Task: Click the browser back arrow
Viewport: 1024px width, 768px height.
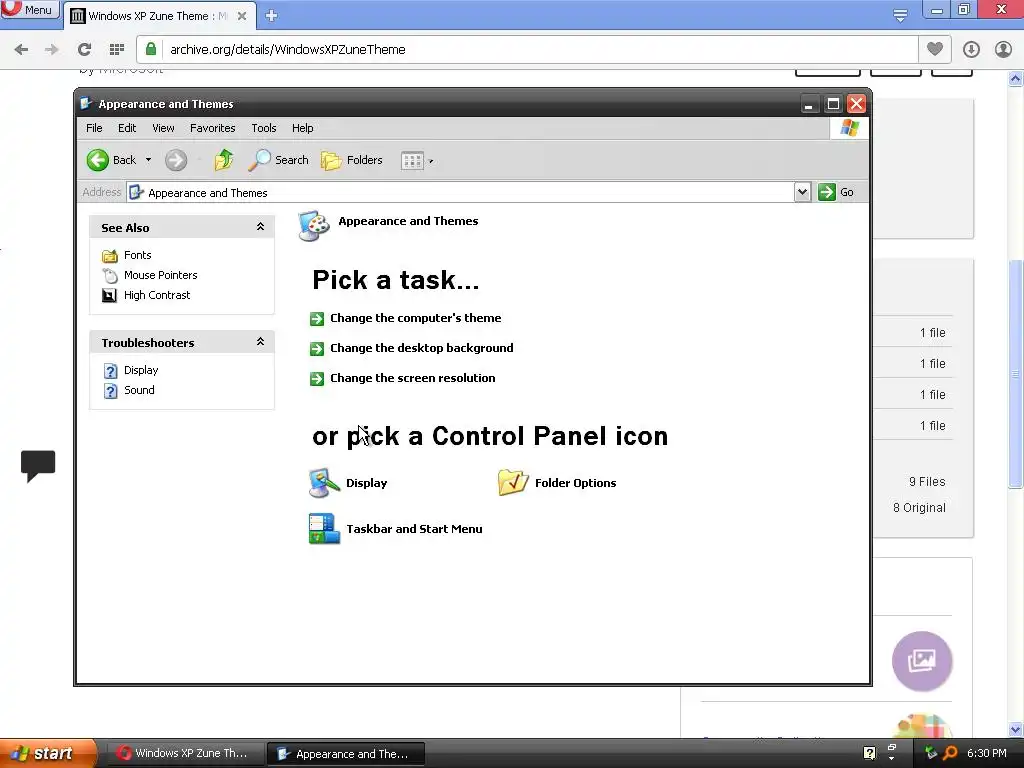Action: click(21, 50)
